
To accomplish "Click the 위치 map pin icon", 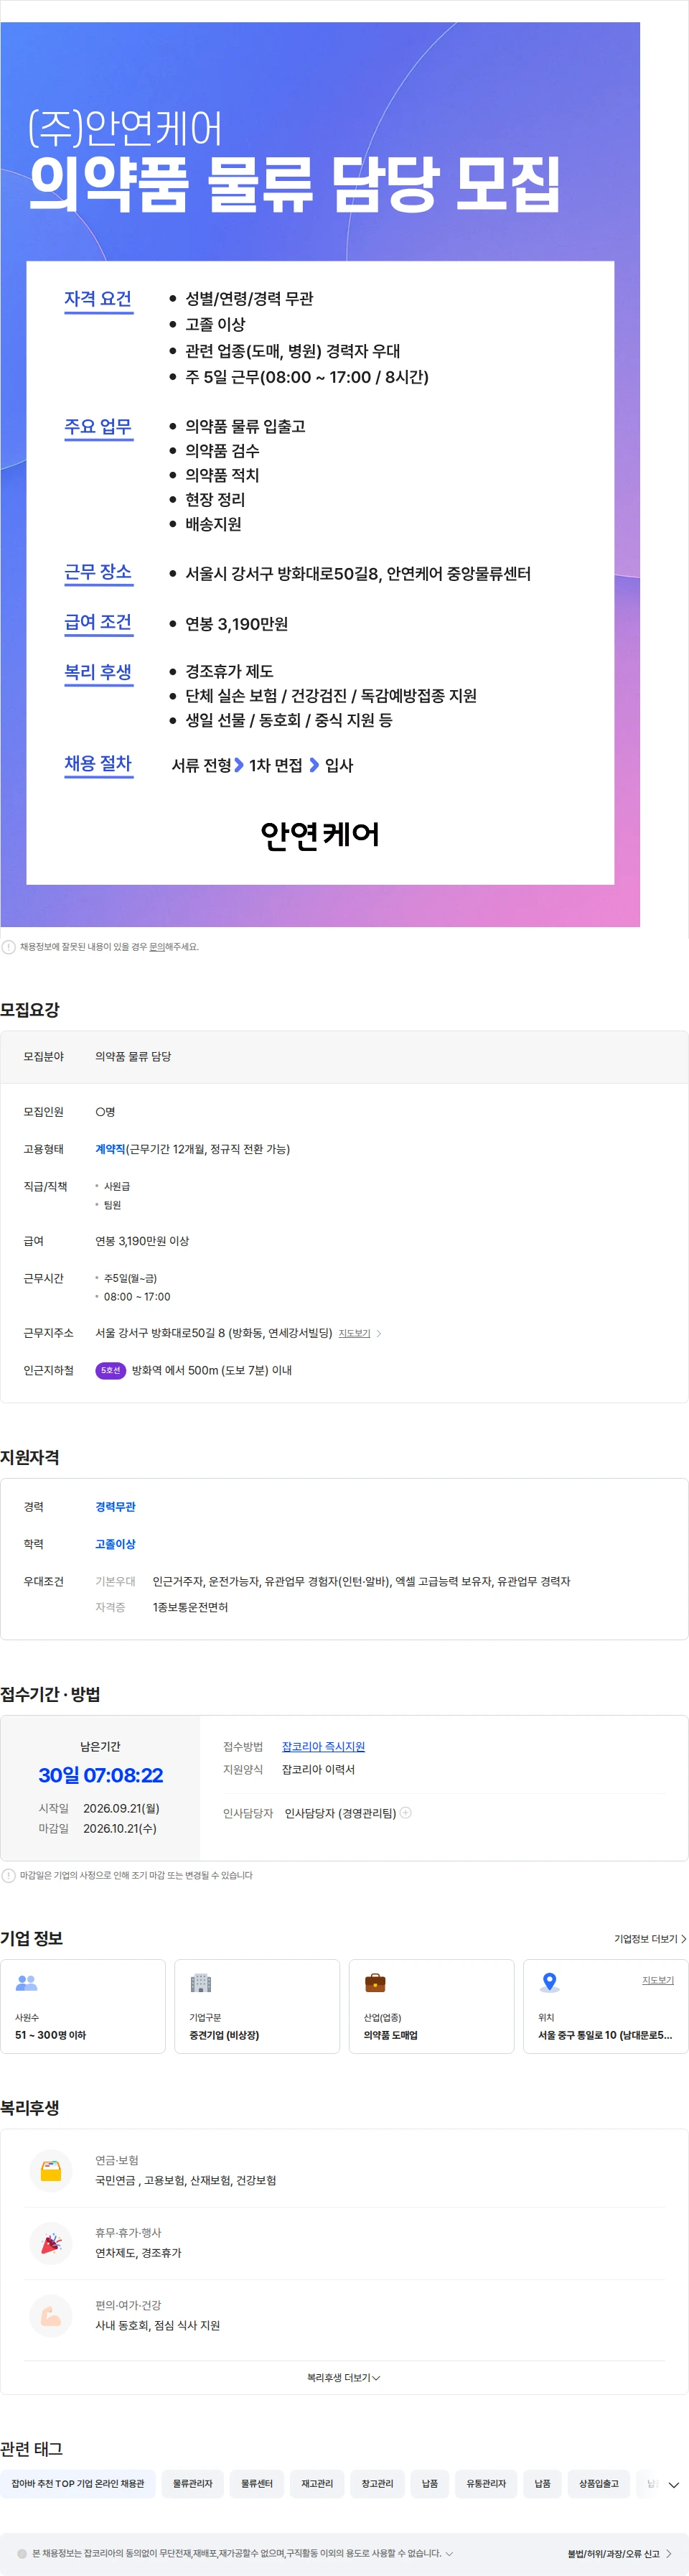I will (549, 1982).
